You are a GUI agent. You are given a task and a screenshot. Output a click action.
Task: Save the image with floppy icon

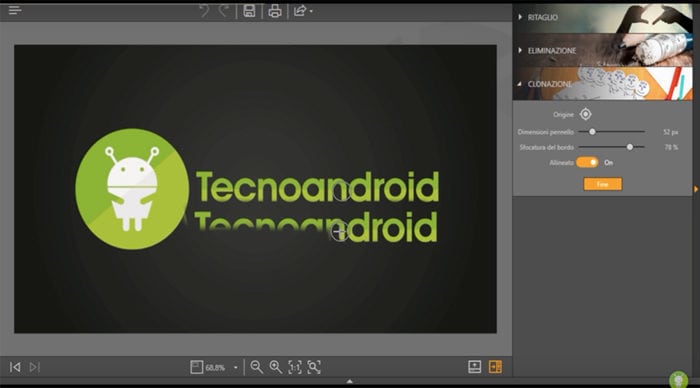tap(249, 11)
